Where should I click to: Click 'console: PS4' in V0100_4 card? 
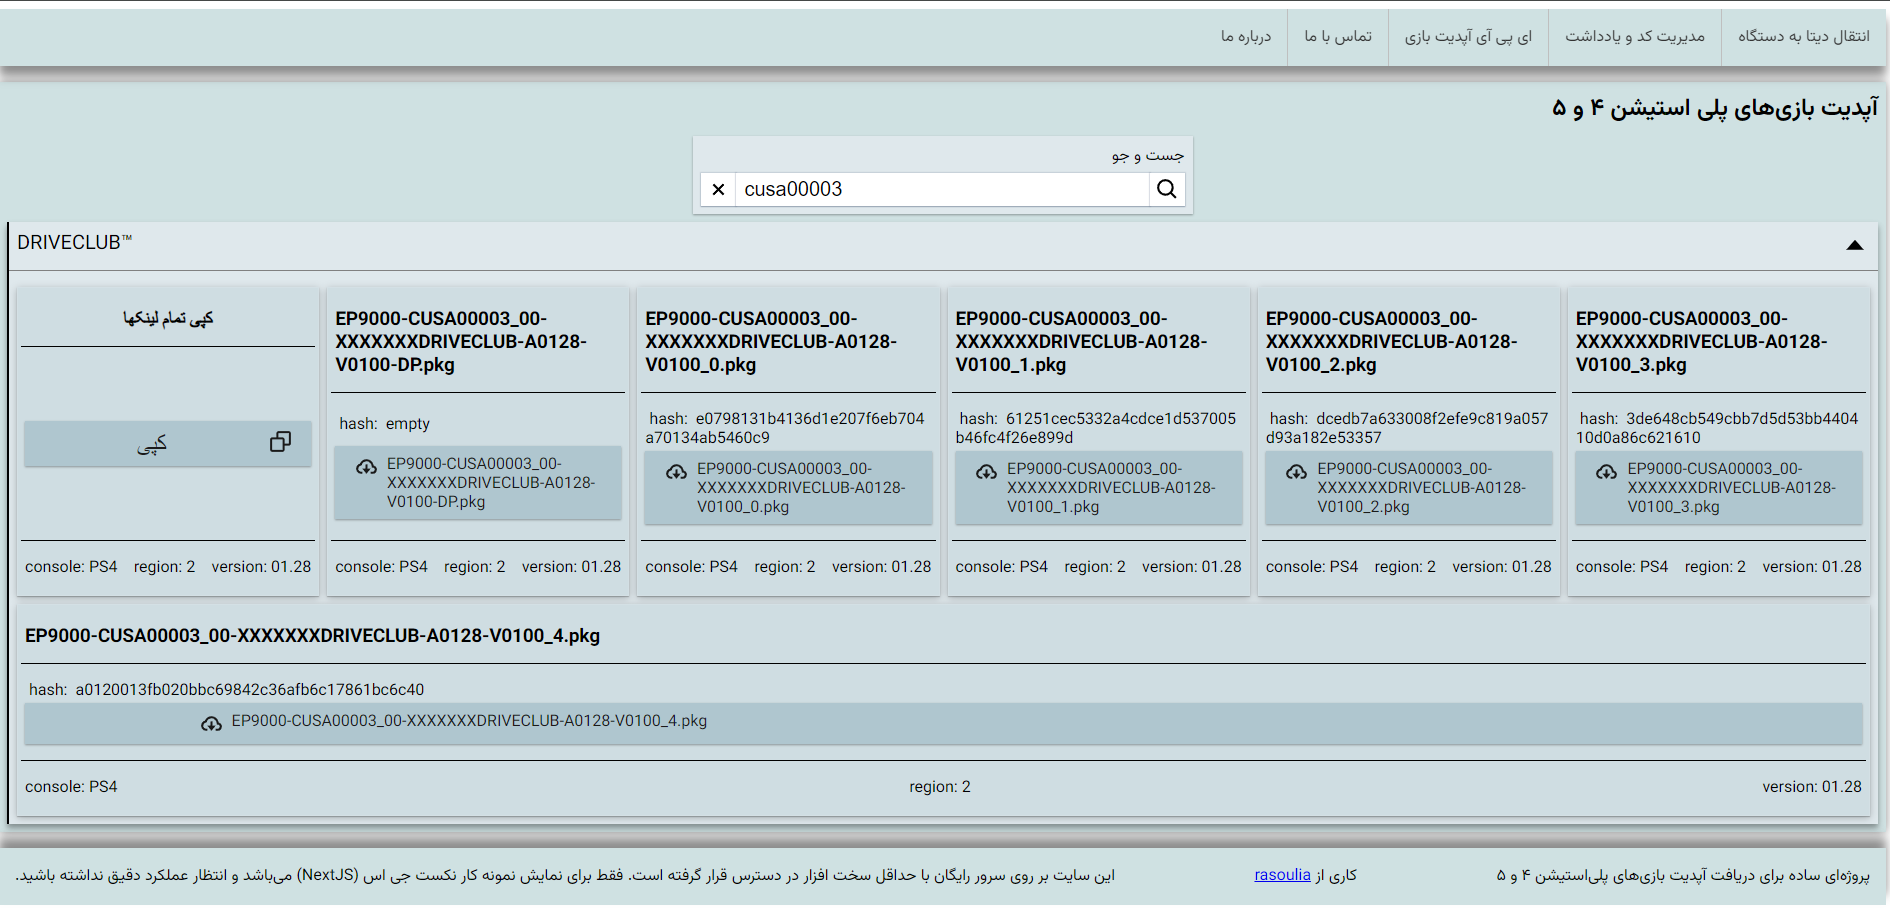[x=71, y=787]
